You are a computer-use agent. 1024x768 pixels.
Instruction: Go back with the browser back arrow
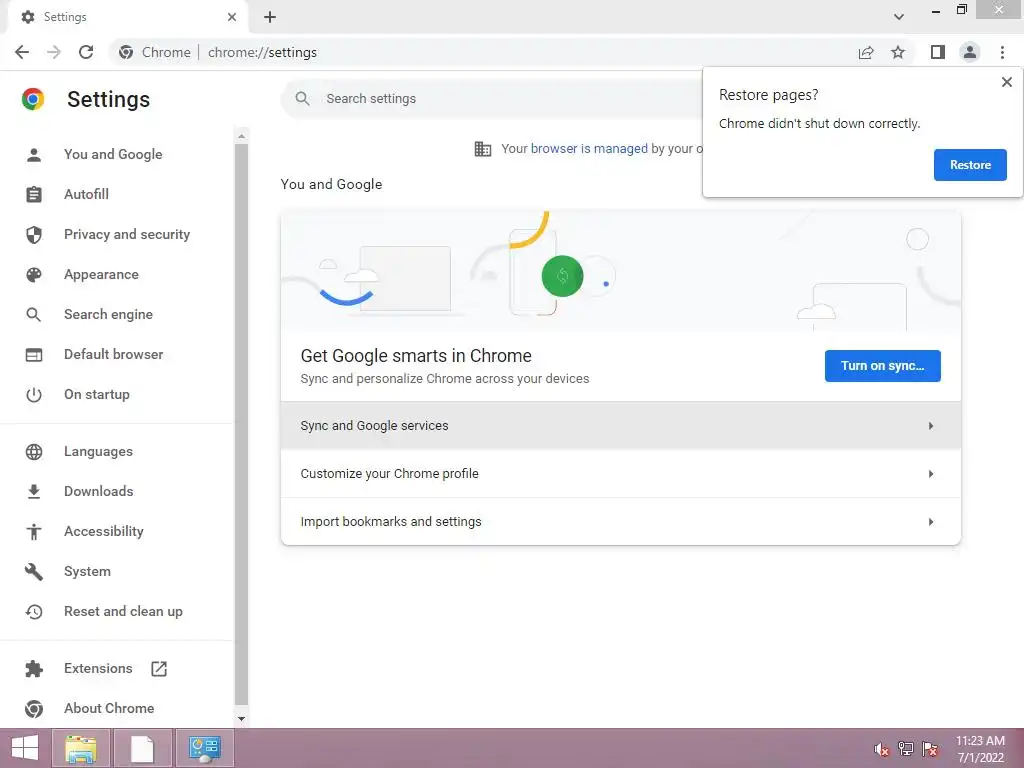[x=22, y=52]
